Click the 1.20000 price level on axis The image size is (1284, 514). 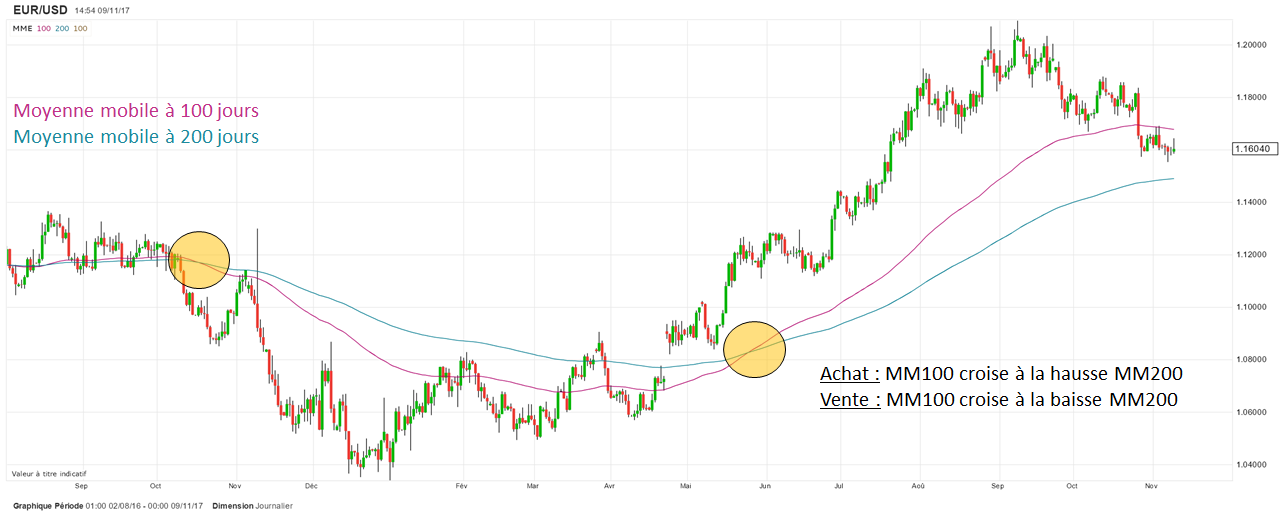[x=1252, y=46]
